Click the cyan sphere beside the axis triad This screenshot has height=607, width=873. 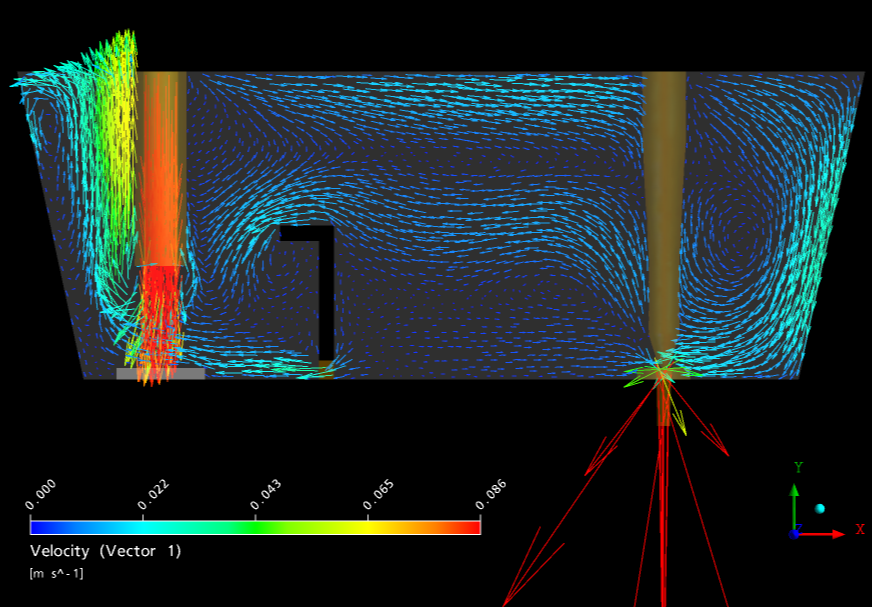(821, 509)
